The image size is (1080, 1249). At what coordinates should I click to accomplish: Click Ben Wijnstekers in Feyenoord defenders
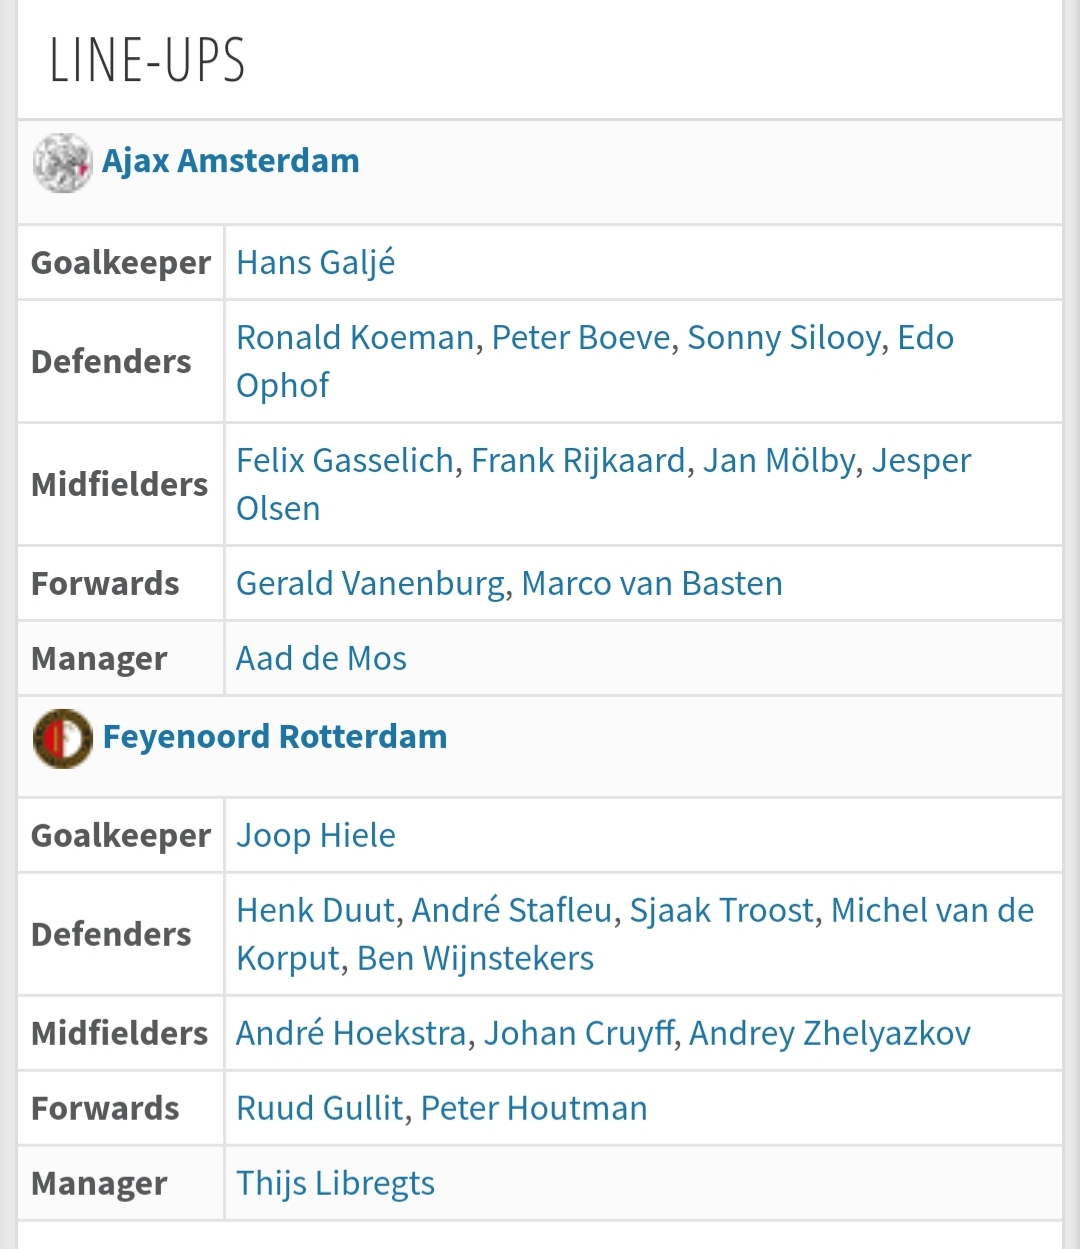[475, 959]
